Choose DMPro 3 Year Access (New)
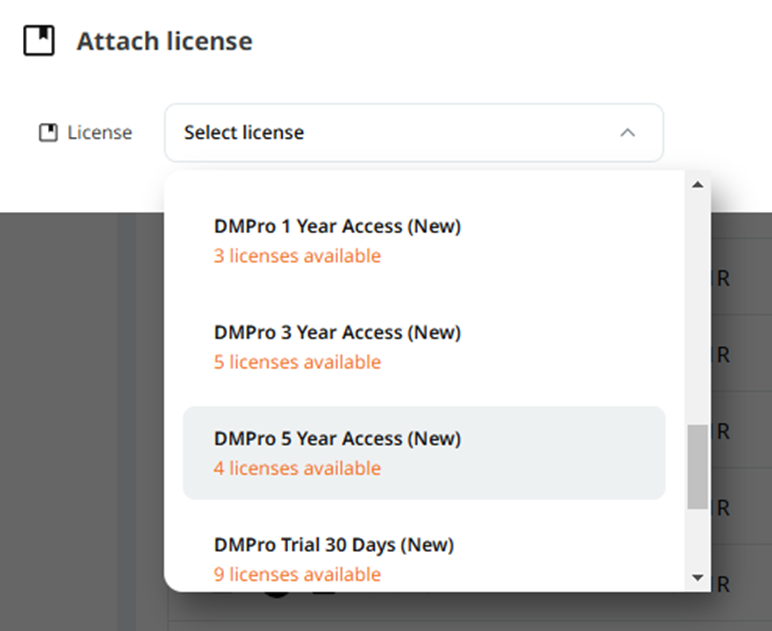Screen dimensions: 772x631 (x=424, y=347)
